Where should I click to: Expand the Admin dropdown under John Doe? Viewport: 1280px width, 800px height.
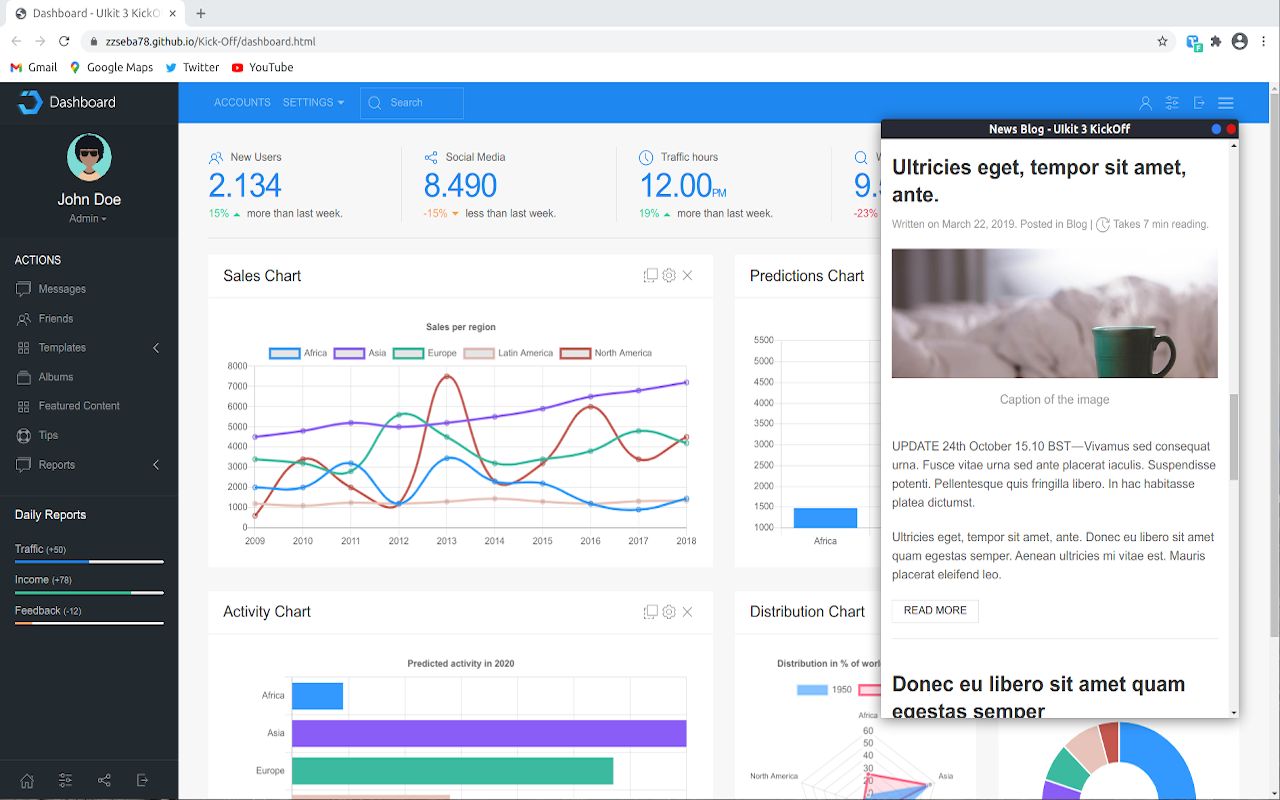pyautogui.click(x=88, y=219)
